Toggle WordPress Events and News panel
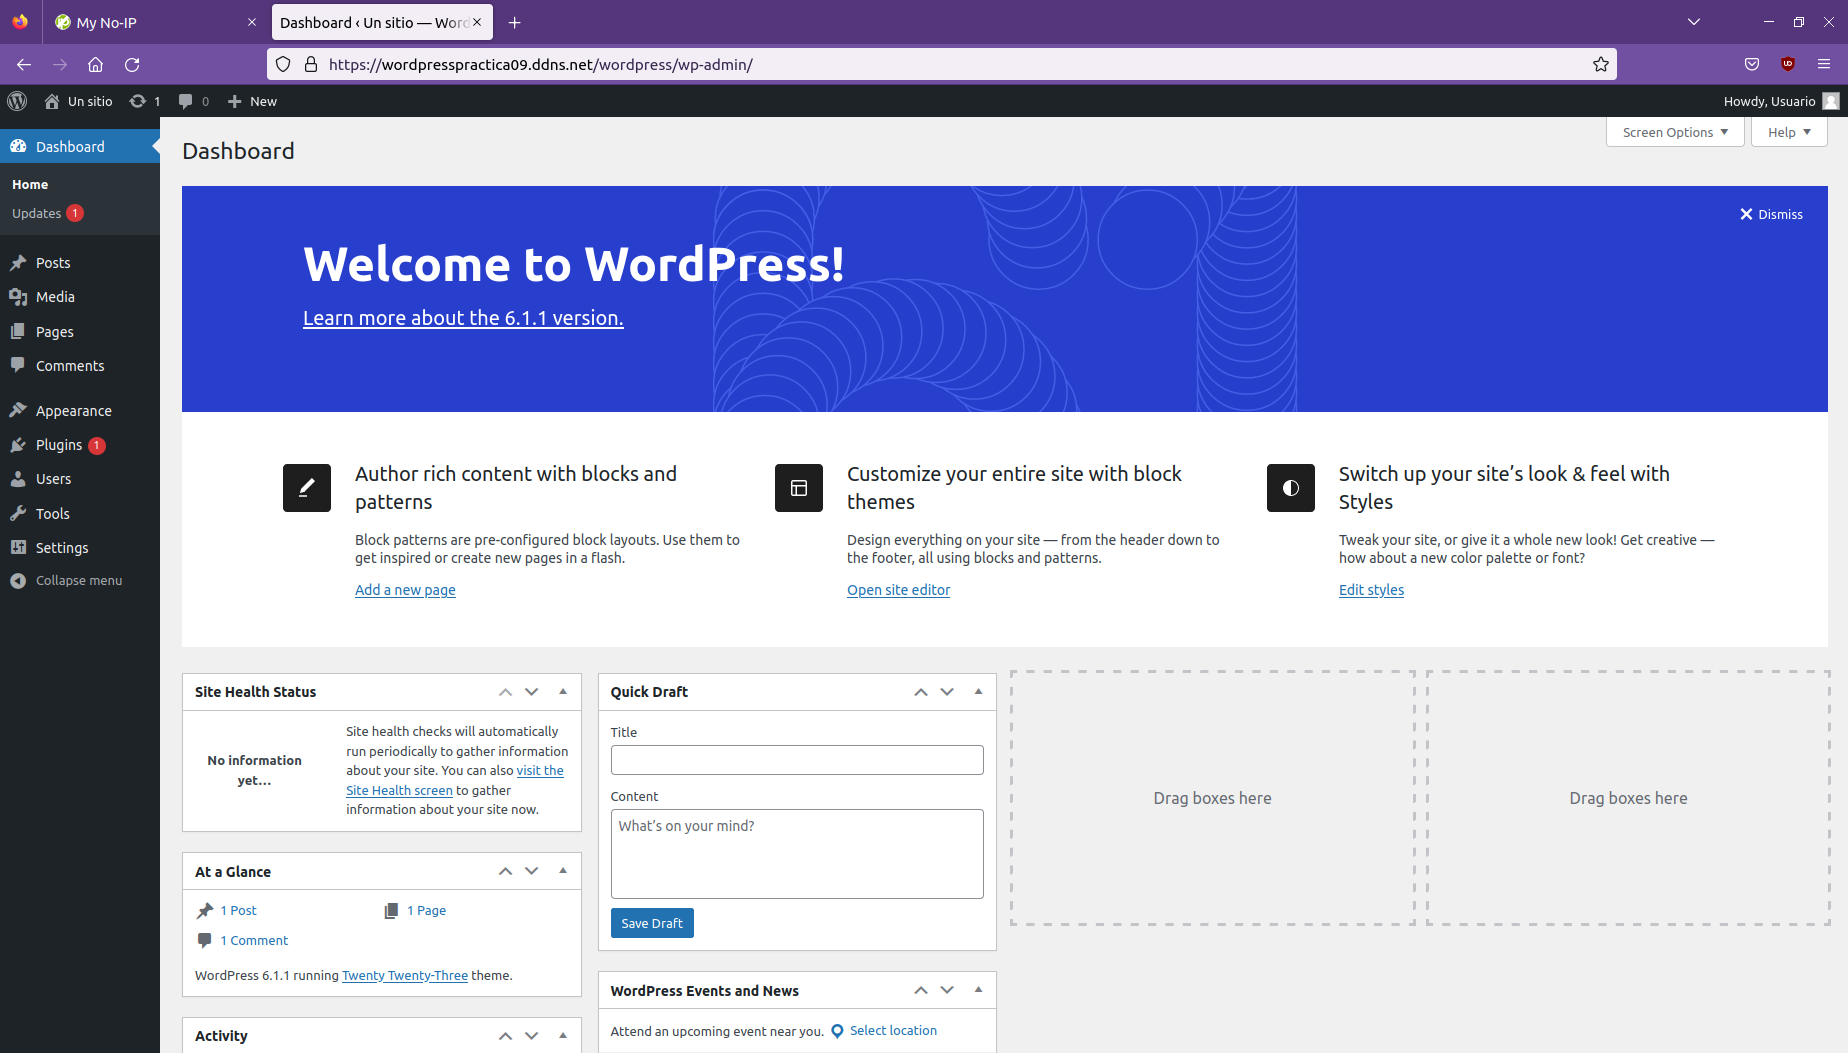Viewport: 1848px width, 1053px height. 979,990
